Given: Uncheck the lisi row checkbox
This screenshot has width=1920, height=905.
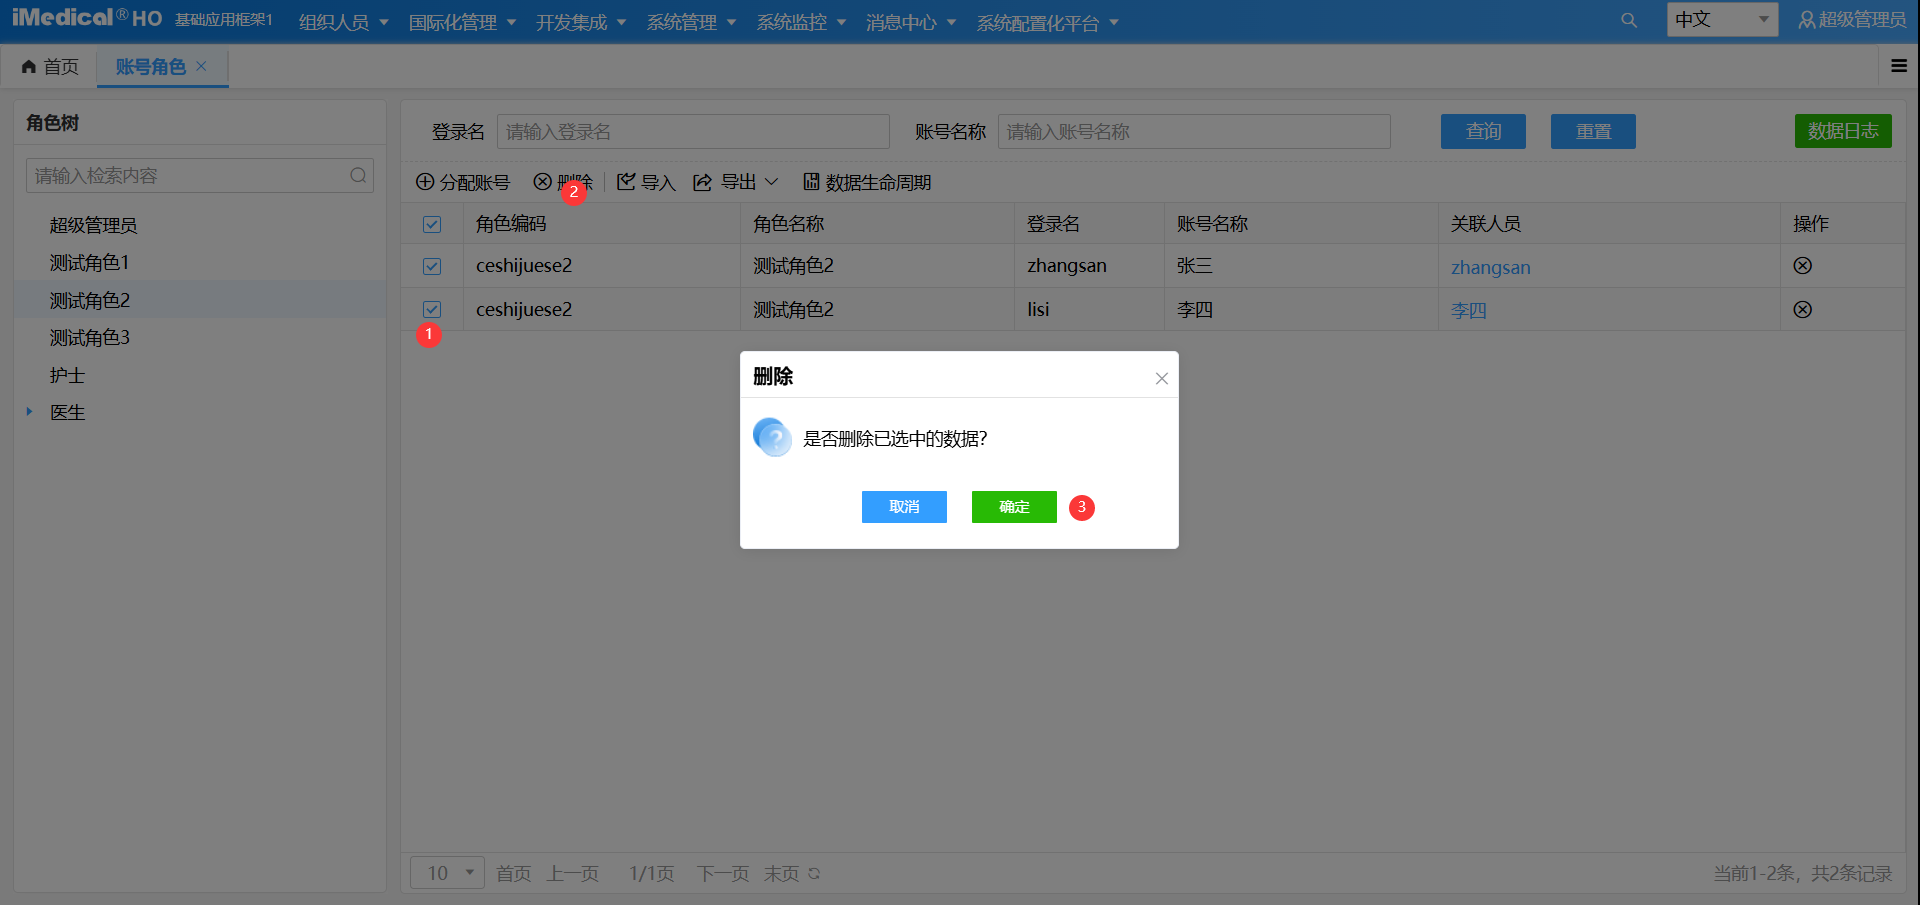Looking at the screenshot, I should pos(432,310).
